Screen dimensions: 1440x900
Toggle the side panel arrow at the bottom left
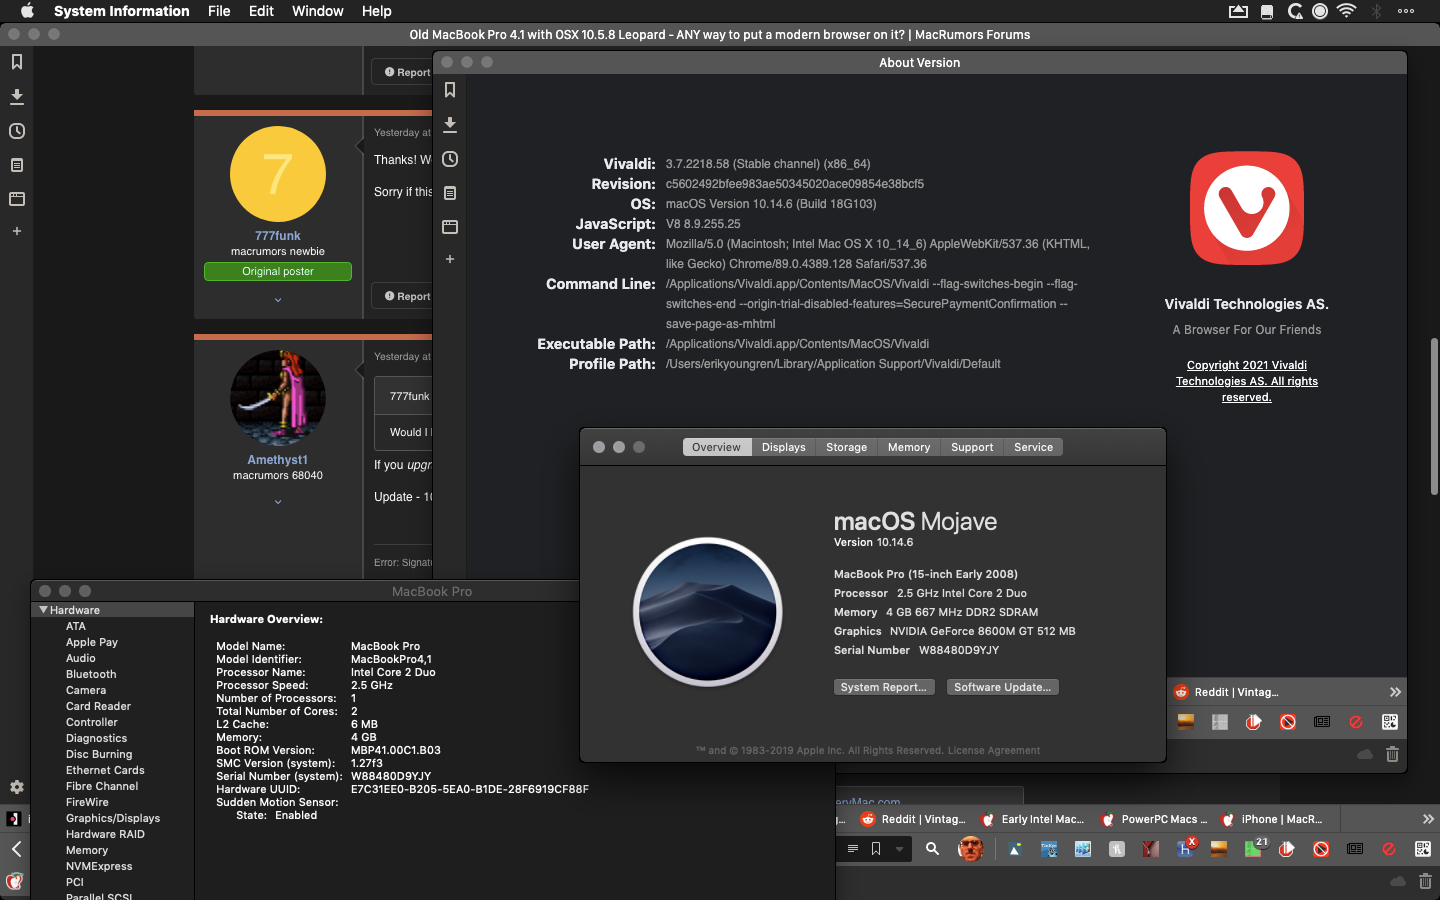(x=16, y=849)
